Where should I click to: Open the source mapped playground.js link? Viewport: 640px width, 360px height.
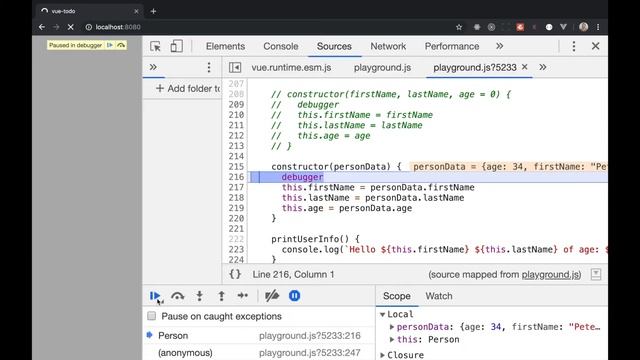(x=550, y=275)
